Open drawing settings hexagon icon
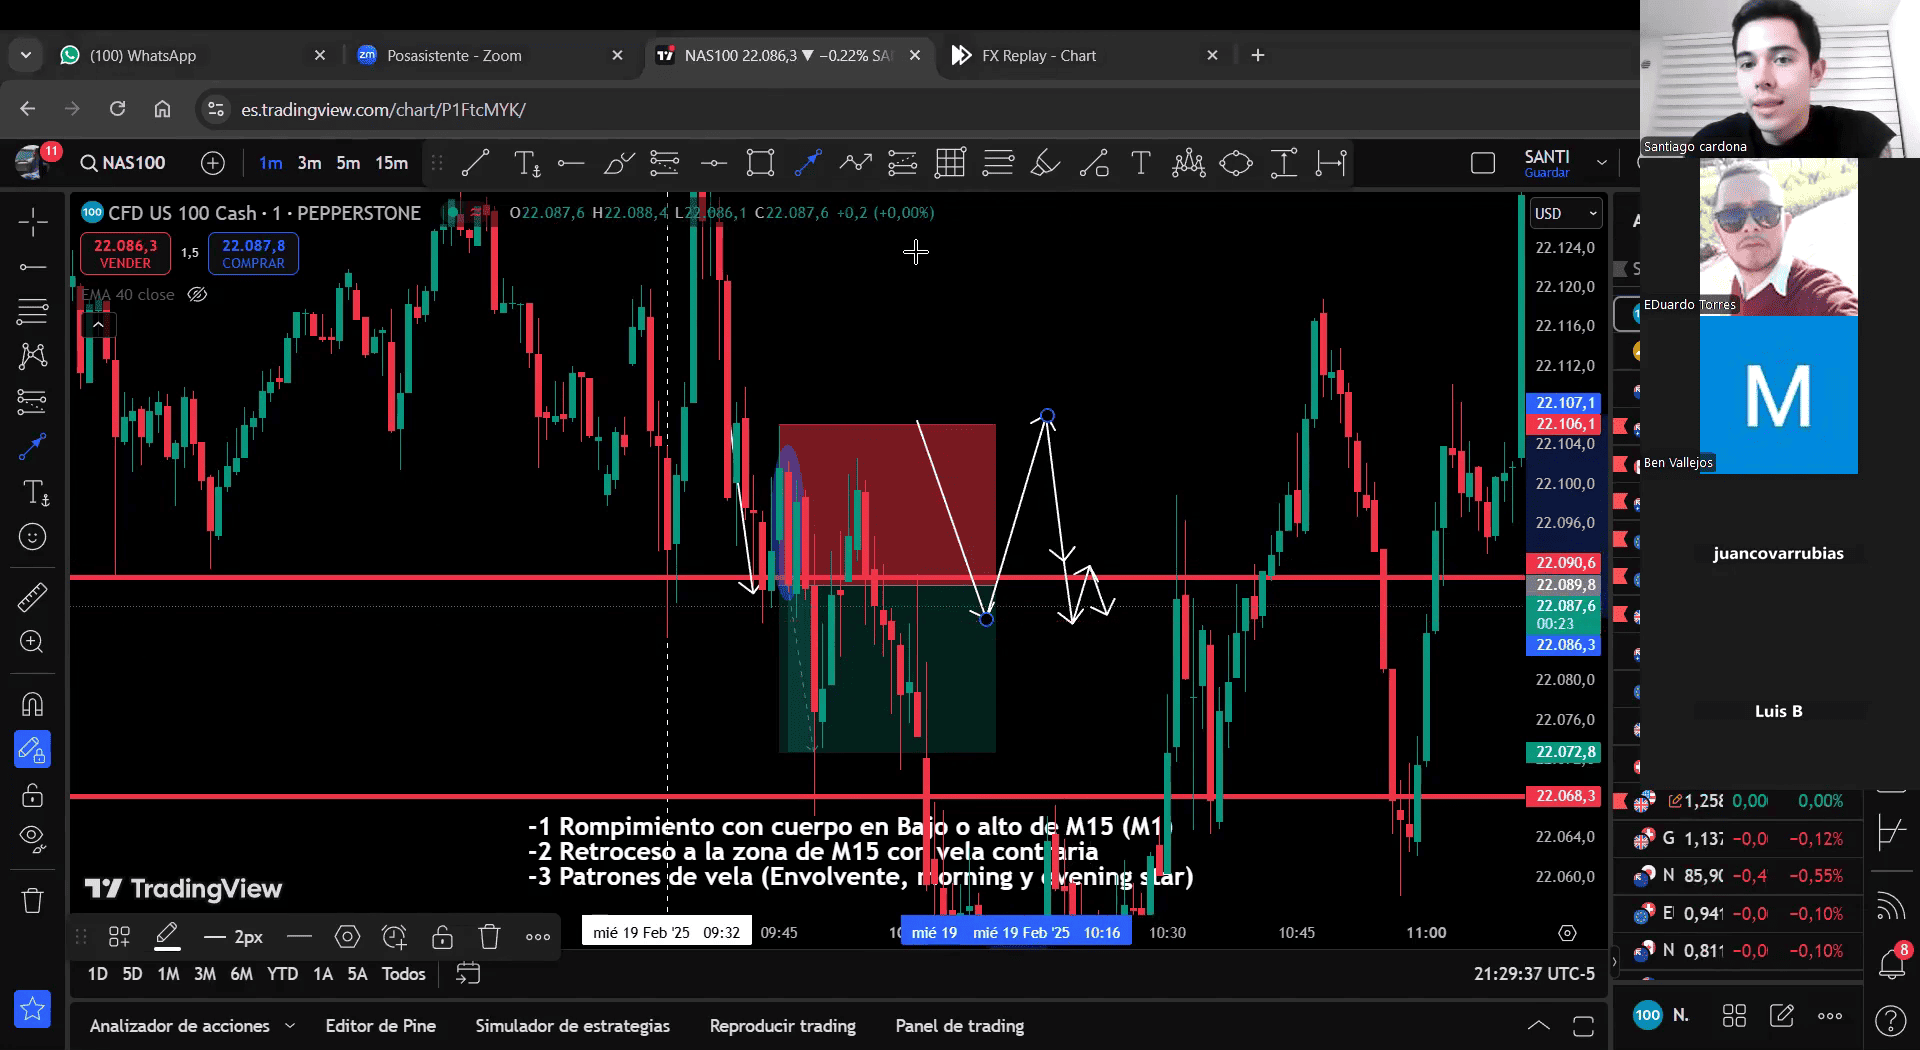This screenshot has height=1050, width=1920. (347, 937)
